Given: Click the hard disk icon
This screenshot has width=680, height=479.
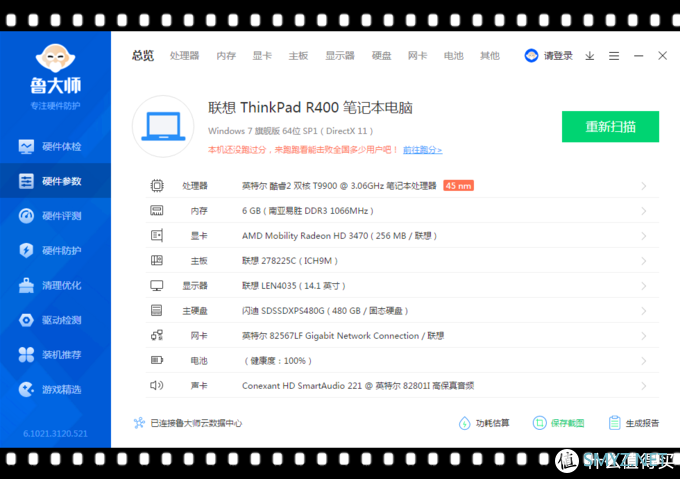Looking at the screenshot, I should [x=157, y=310].
